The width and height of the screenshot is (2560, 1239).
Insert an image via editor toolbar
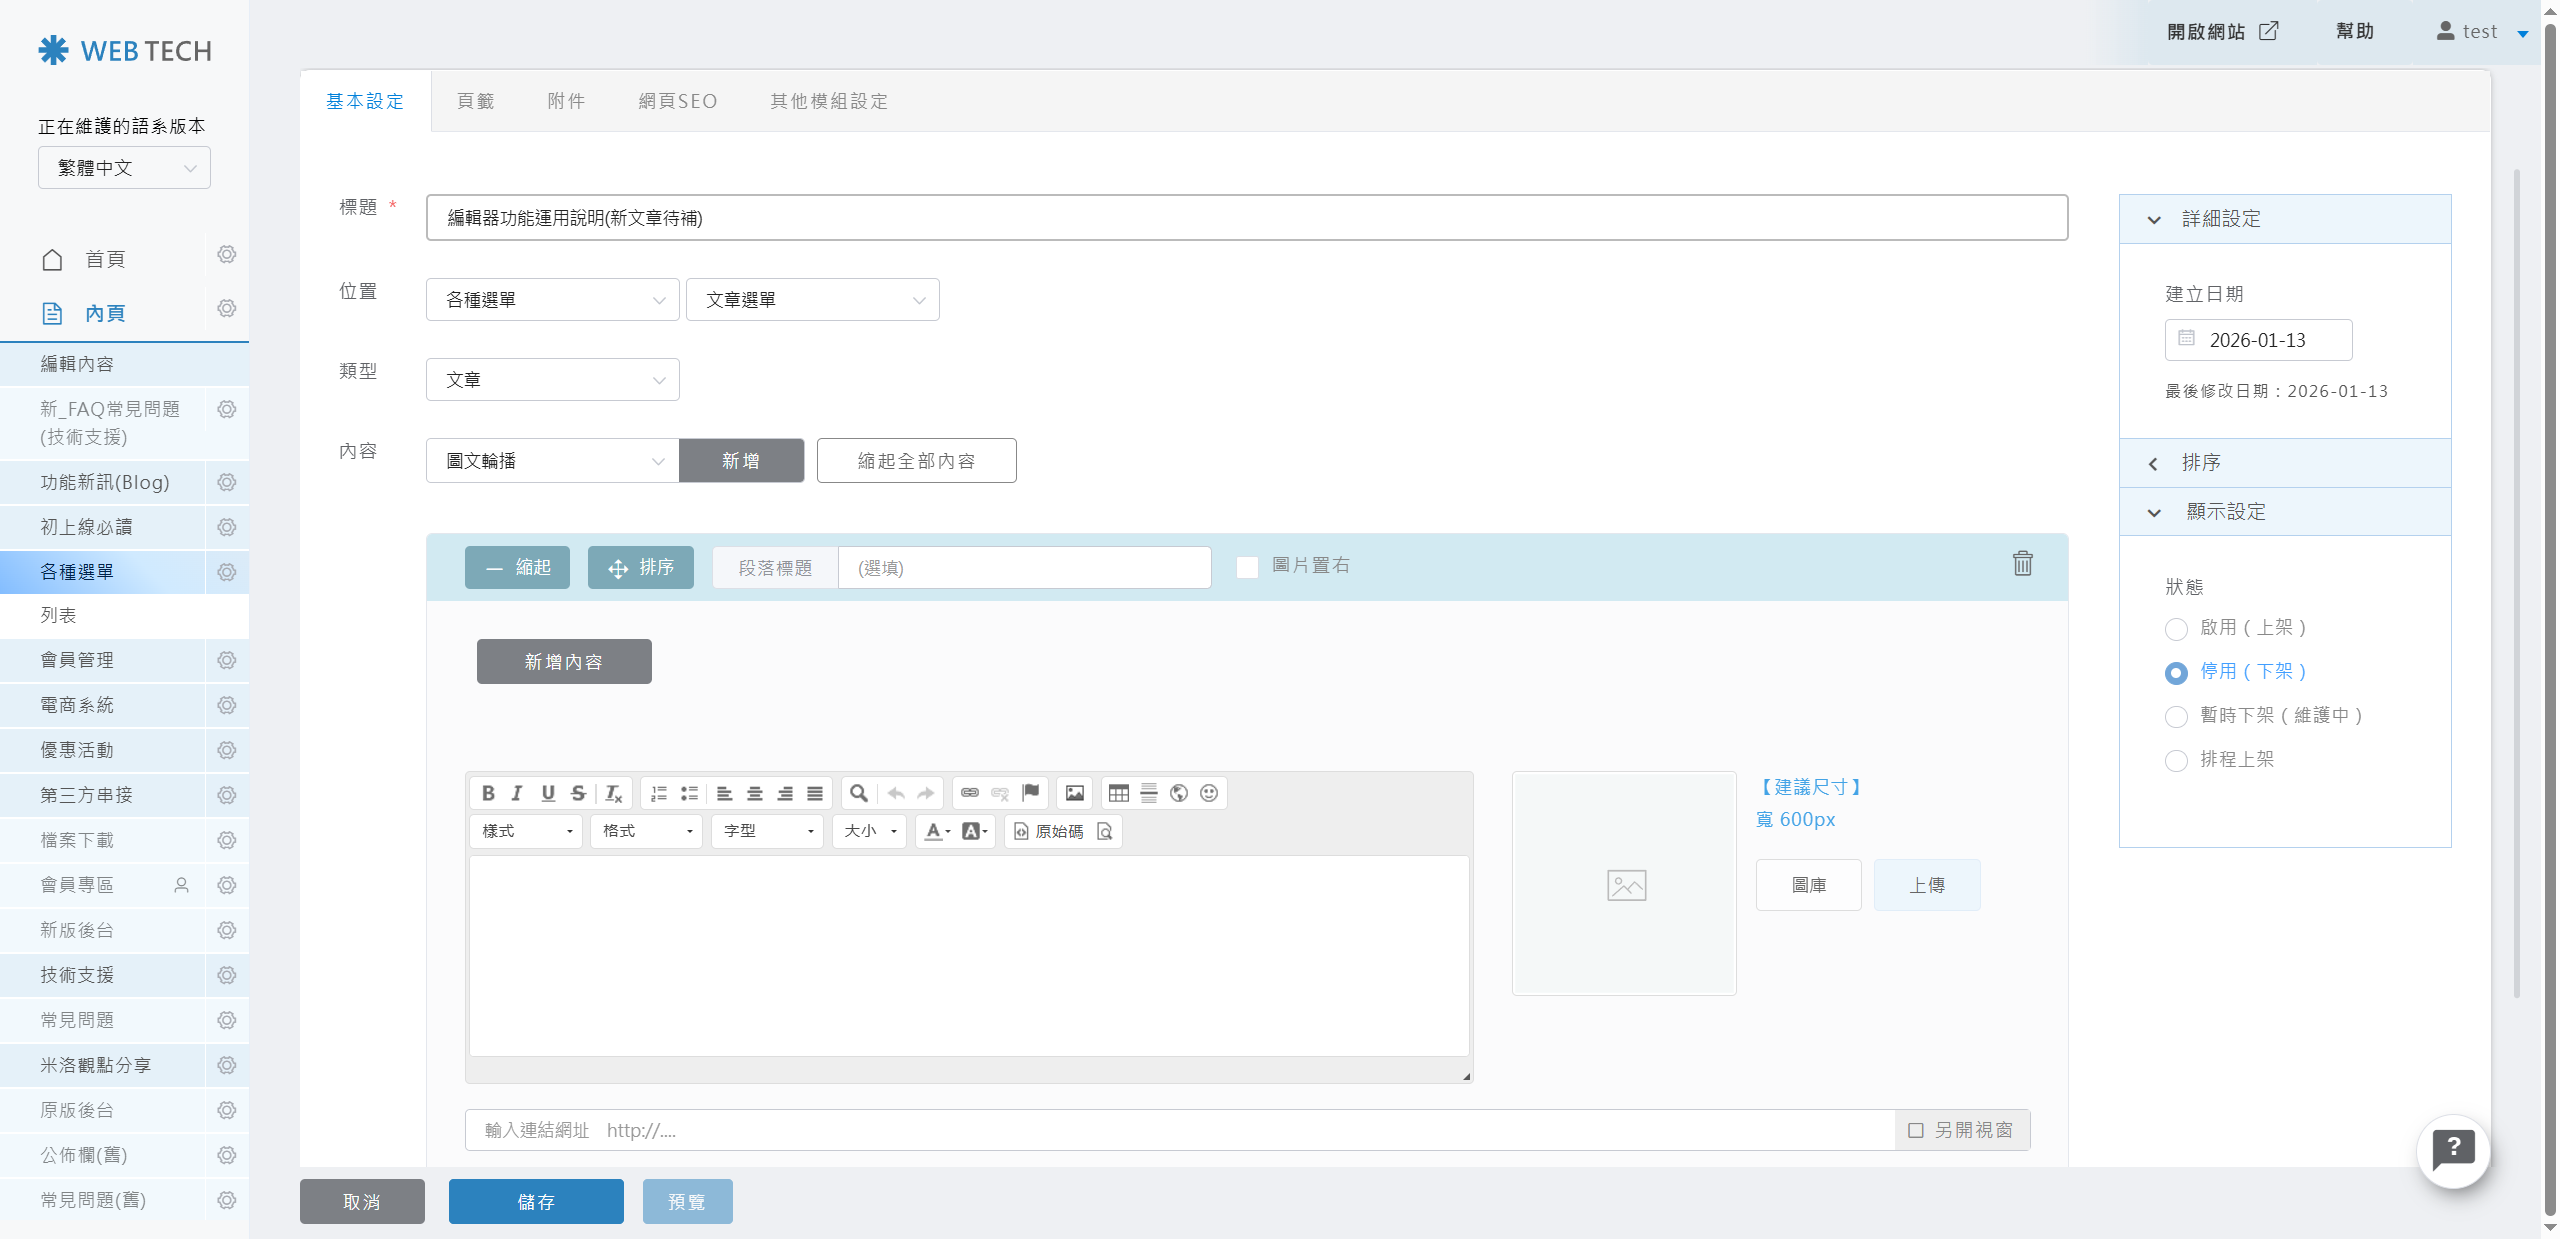[x=1075, y=793]
